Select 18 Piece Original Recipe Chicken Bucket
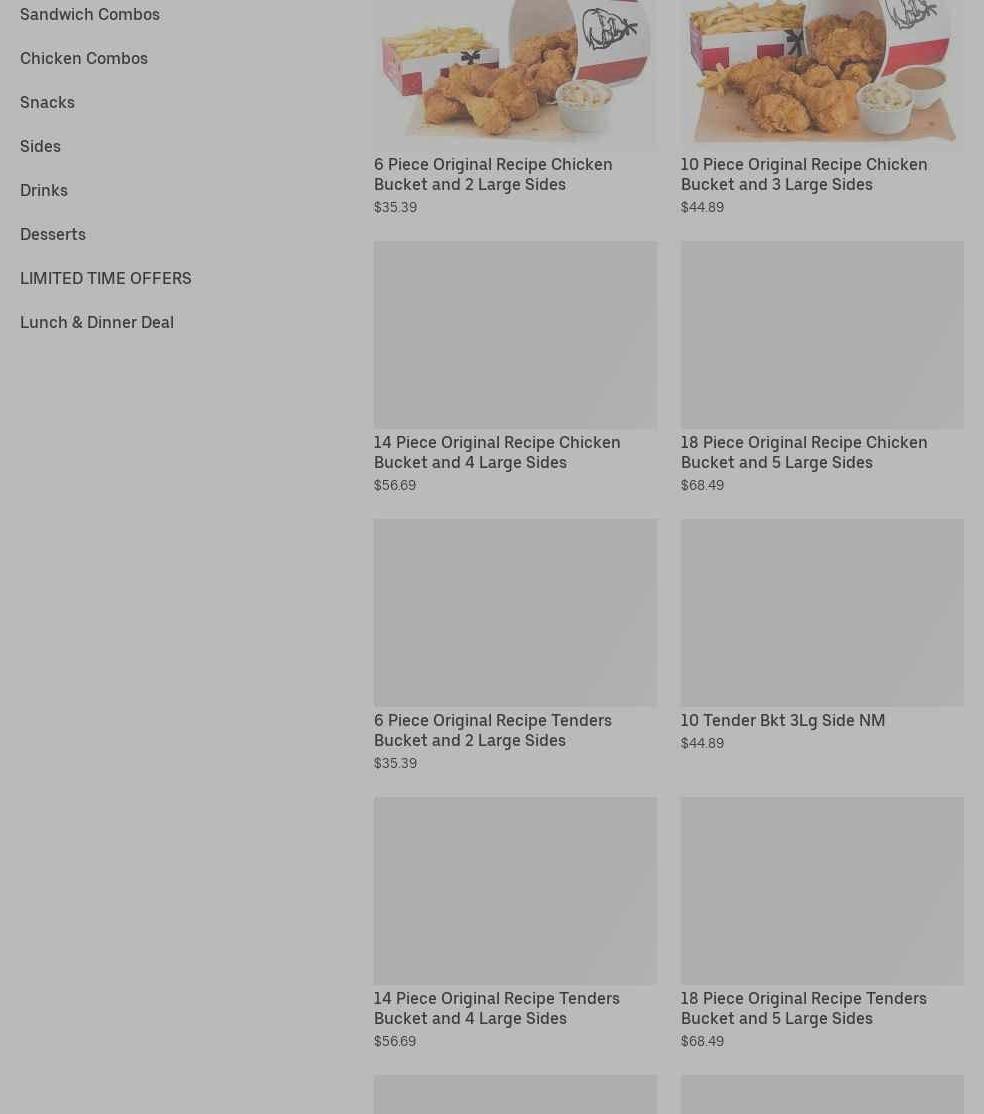984x1114 pixels. point(804,453)
